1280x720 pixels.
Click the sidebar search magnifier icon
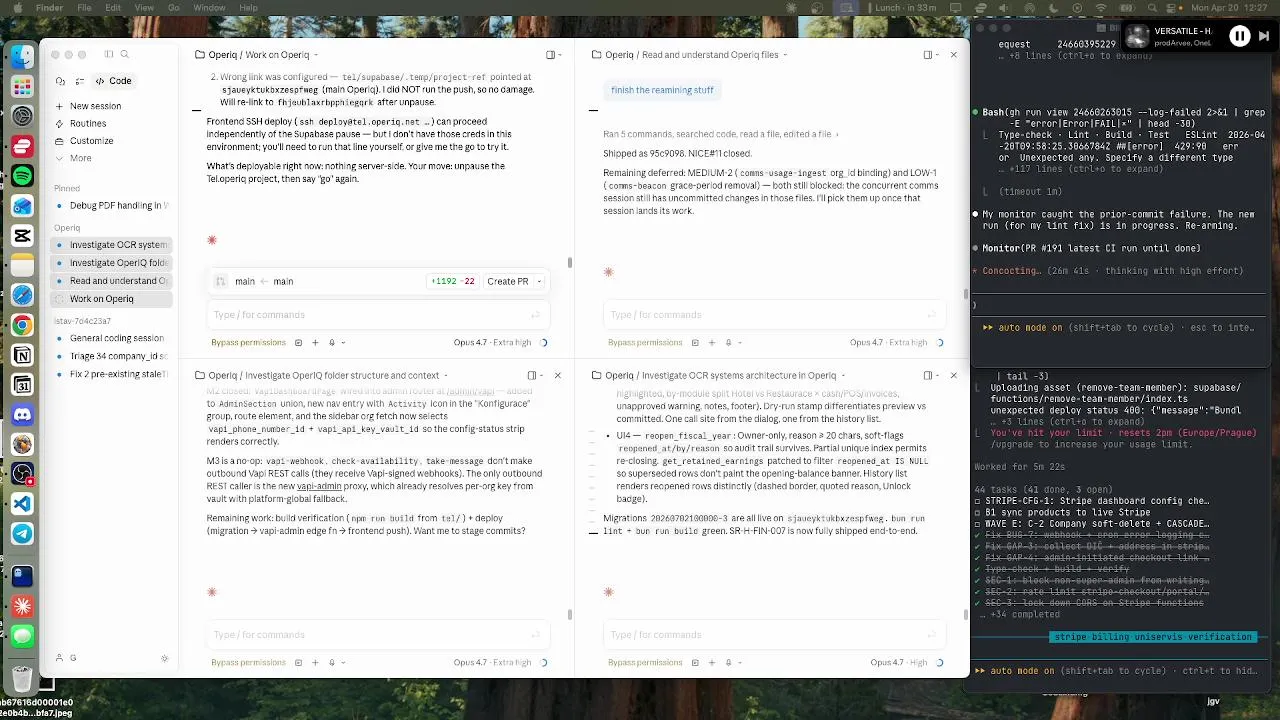(125, 54)
